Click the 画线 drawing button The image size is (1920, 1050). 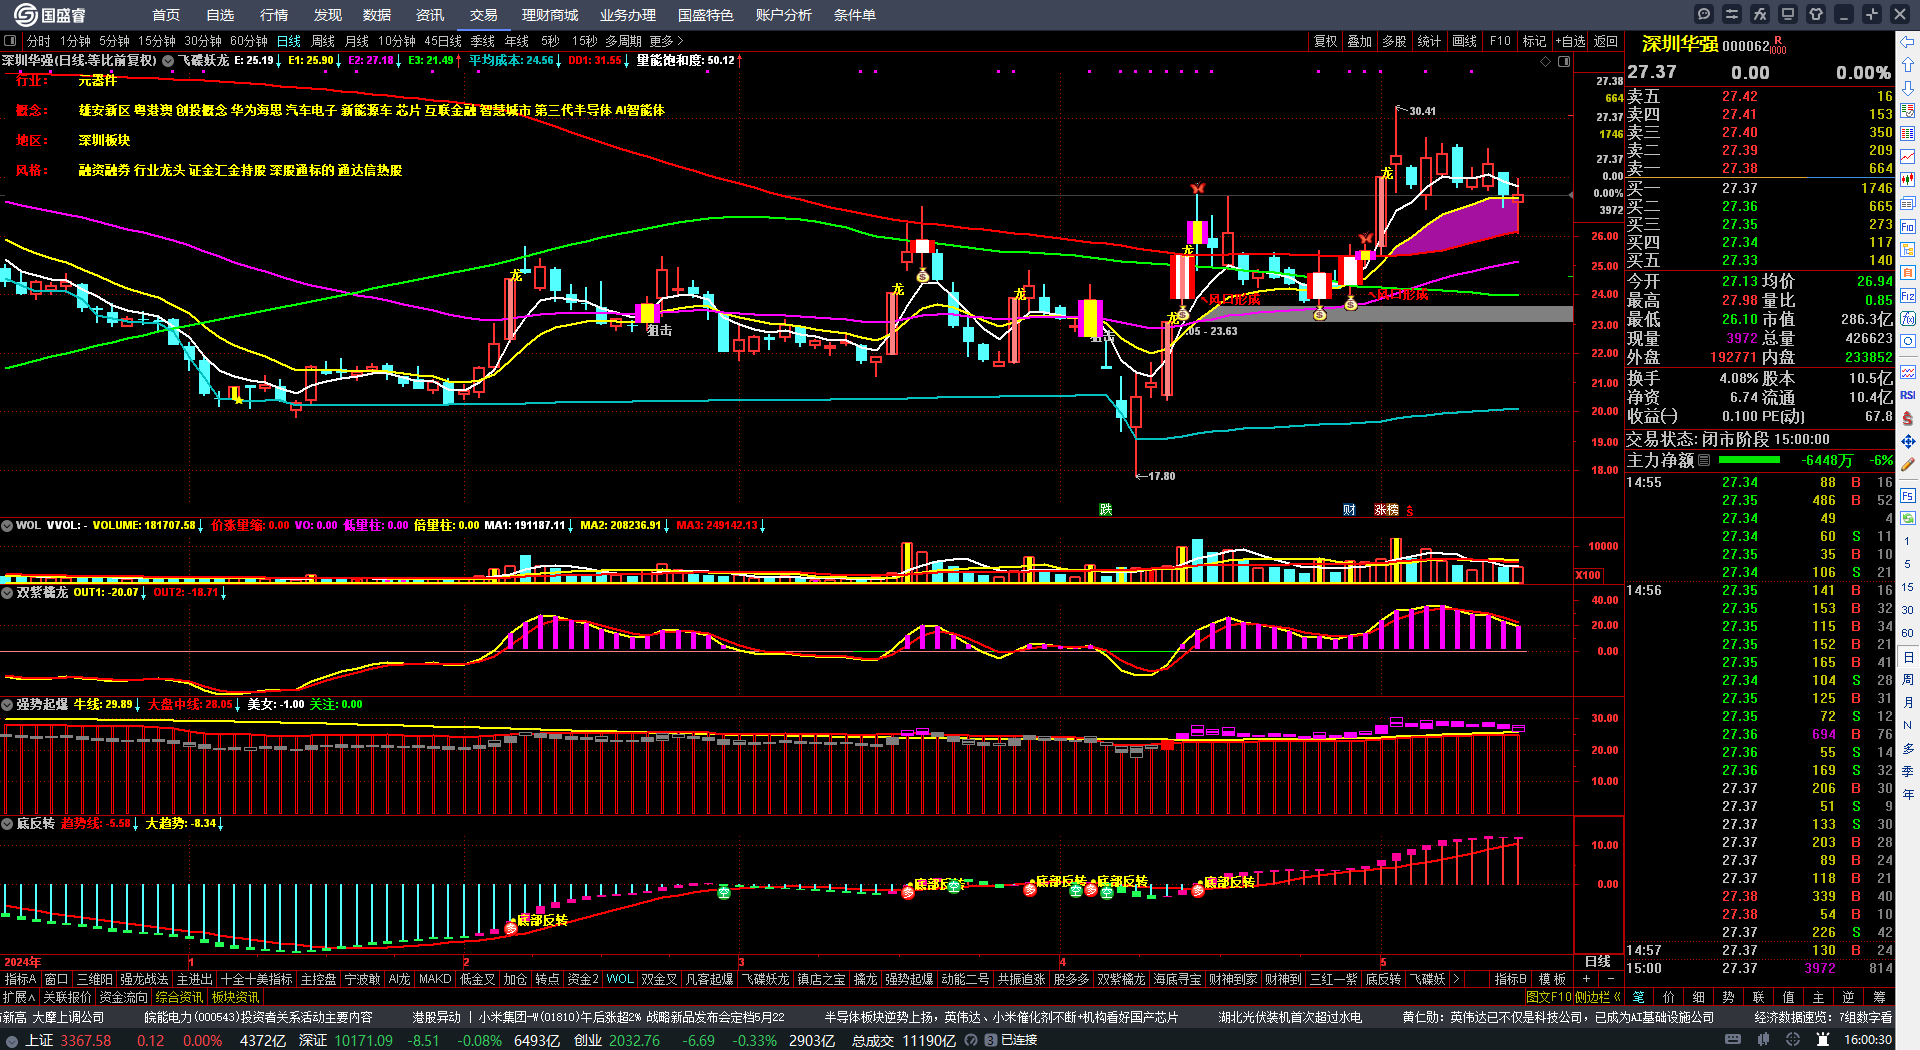1465,41
